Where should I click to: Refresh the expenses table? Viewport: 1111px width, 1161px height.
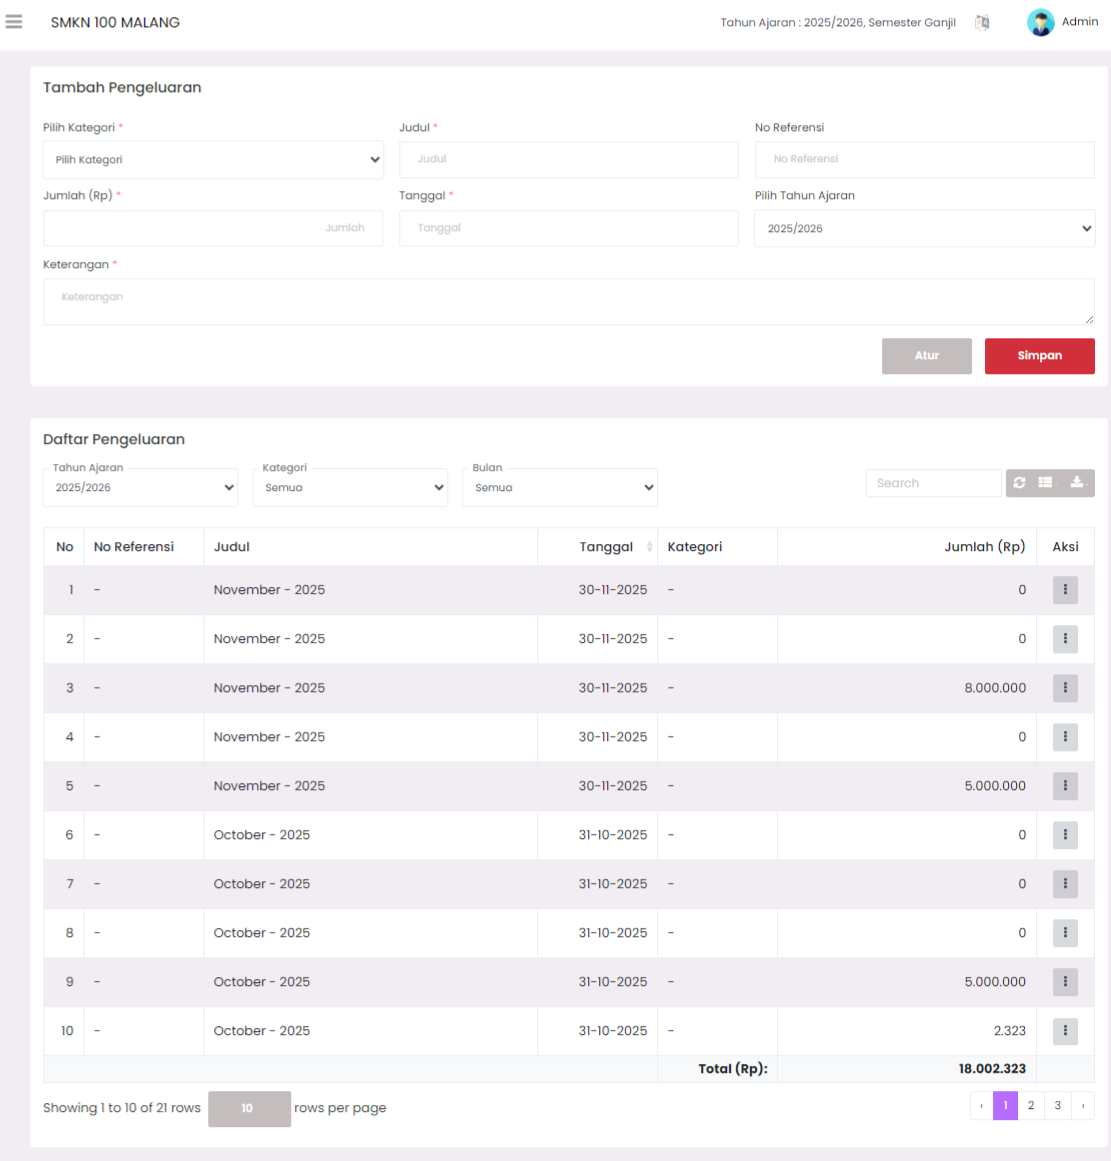click(x=1019, y=483)
